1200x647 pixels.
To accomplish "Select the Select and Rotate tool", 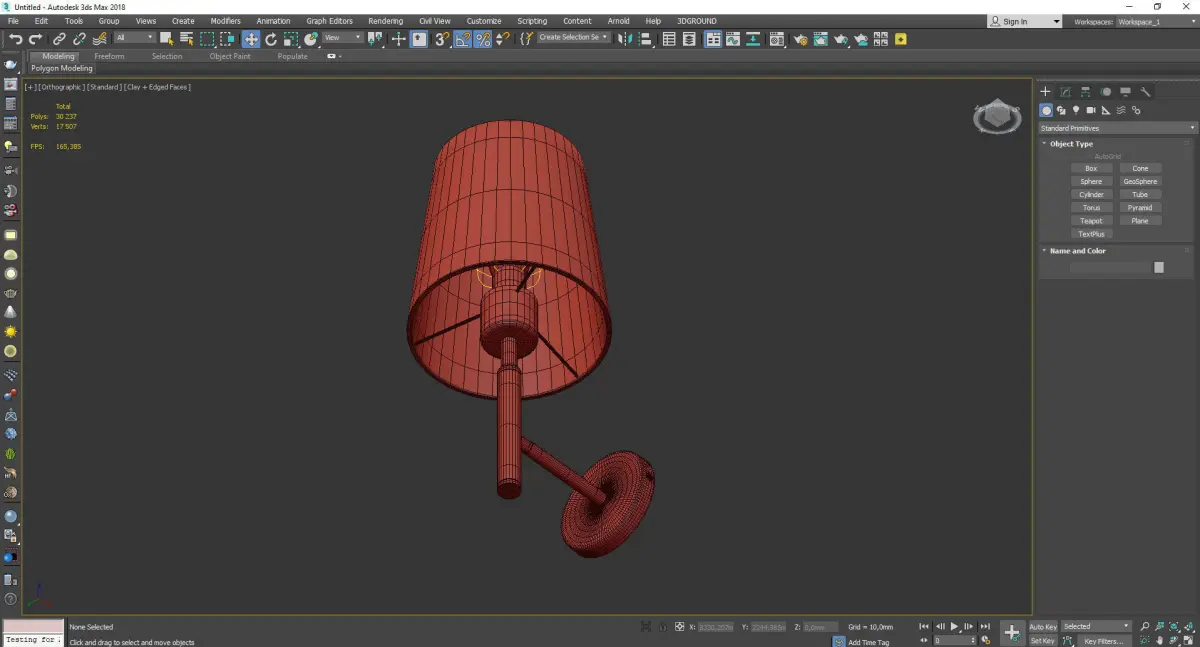I will click(271, 39).
